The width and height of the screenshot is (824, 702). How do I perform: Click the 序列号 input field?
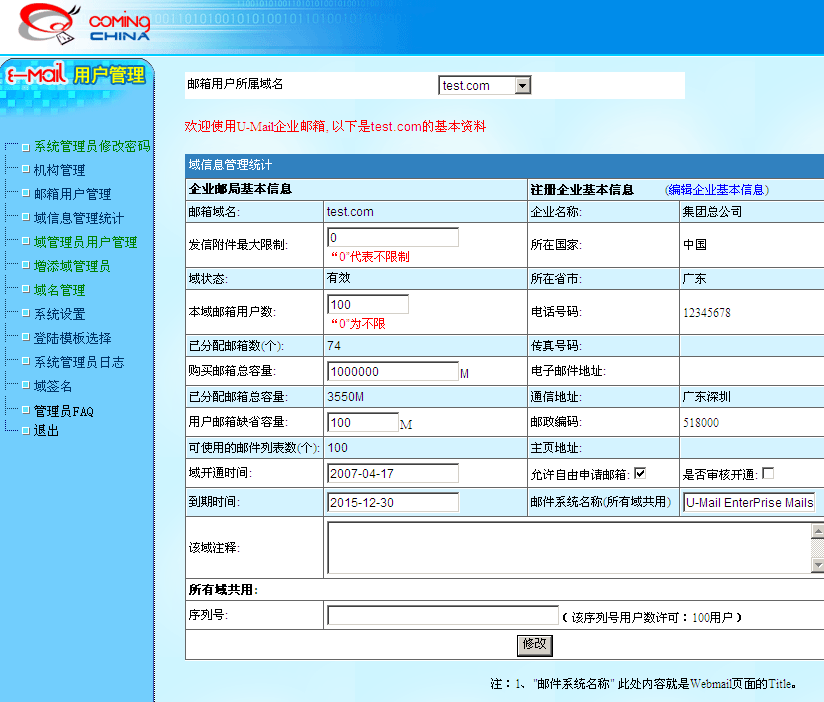point(442,616)
